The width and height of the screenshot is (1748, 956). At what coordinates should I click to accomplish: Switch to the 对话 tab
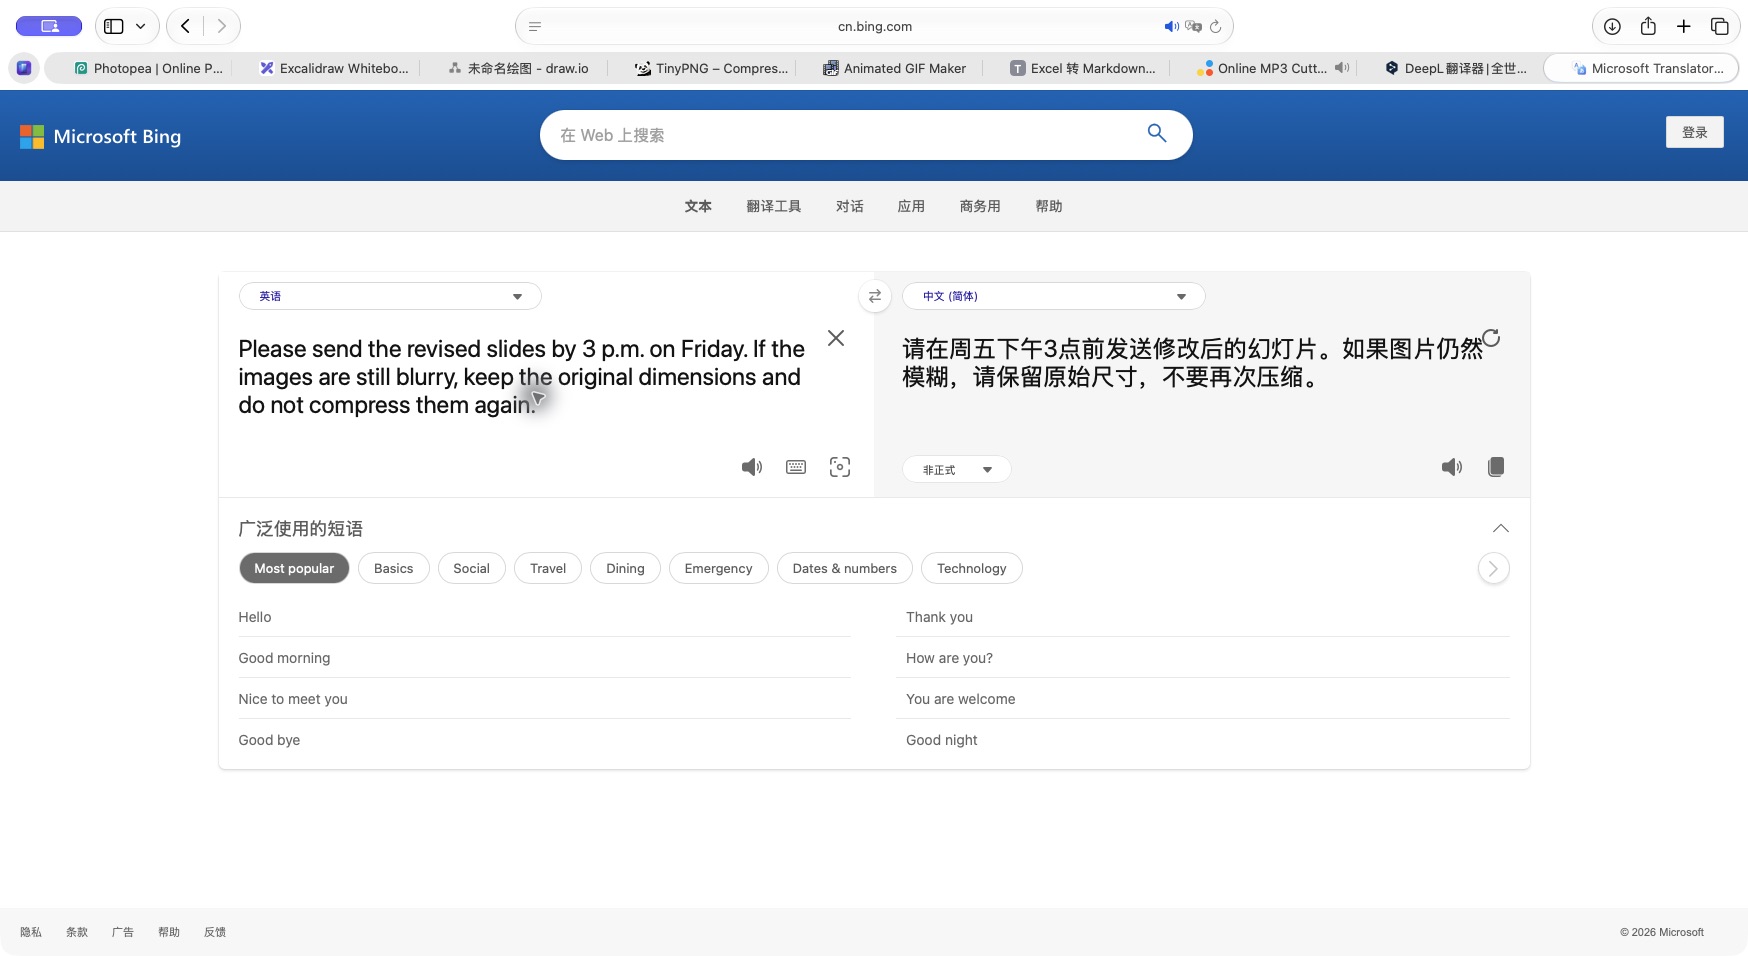(850, 206)
